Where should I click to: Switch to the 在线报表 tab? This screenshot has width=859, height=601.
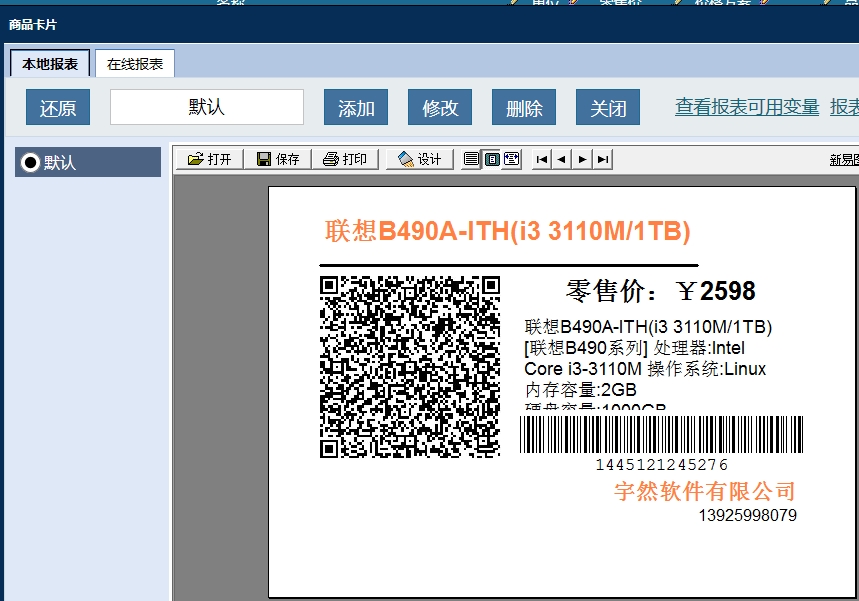[x=135, y=63]
